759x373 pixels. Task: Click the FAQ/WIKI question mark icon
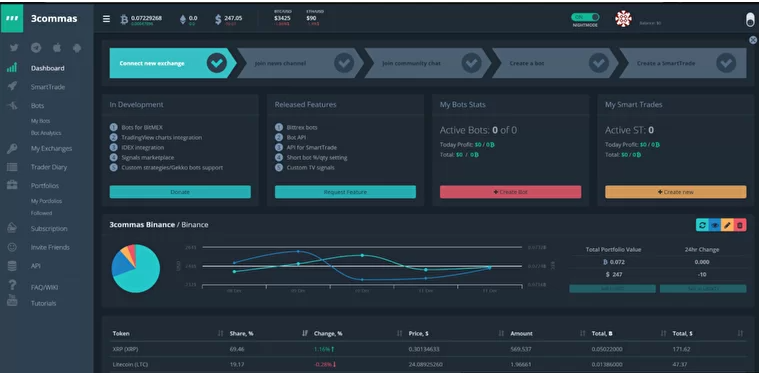(x=12, y=285)
